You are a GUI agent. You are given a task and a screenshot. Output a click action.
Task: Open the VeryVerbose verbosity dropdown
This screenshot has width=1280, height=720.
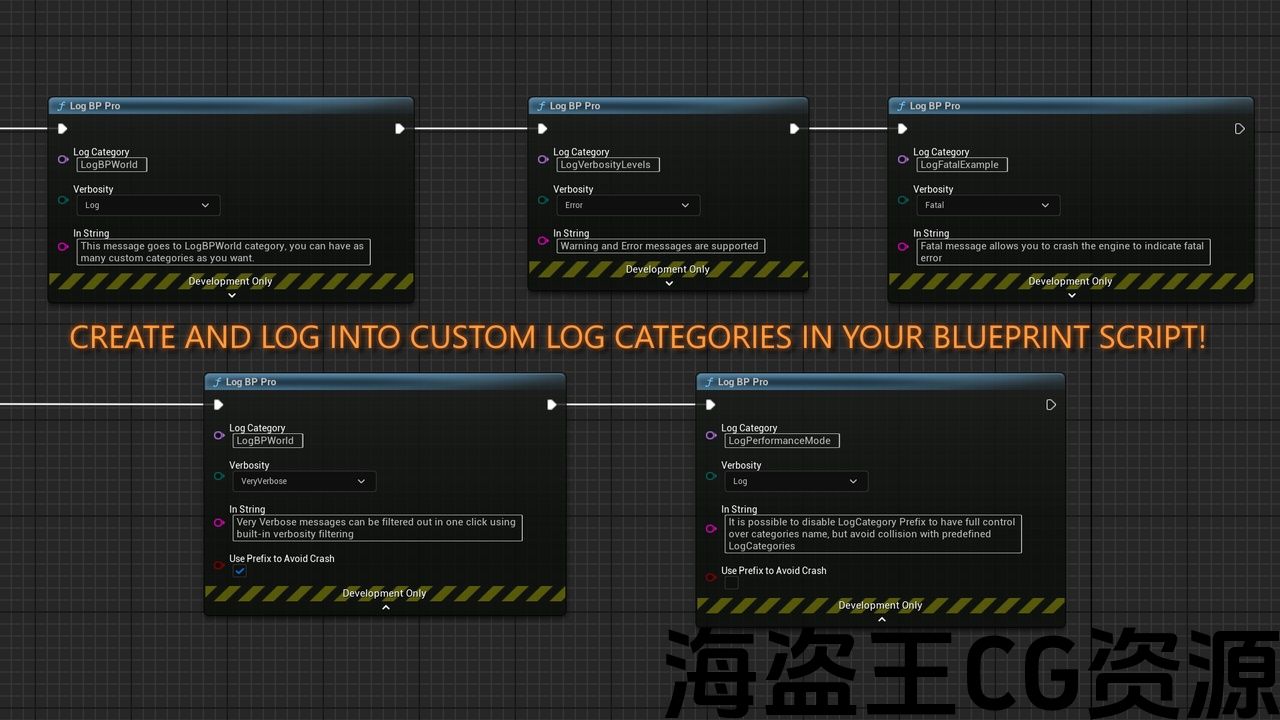(x=304, y=481)
